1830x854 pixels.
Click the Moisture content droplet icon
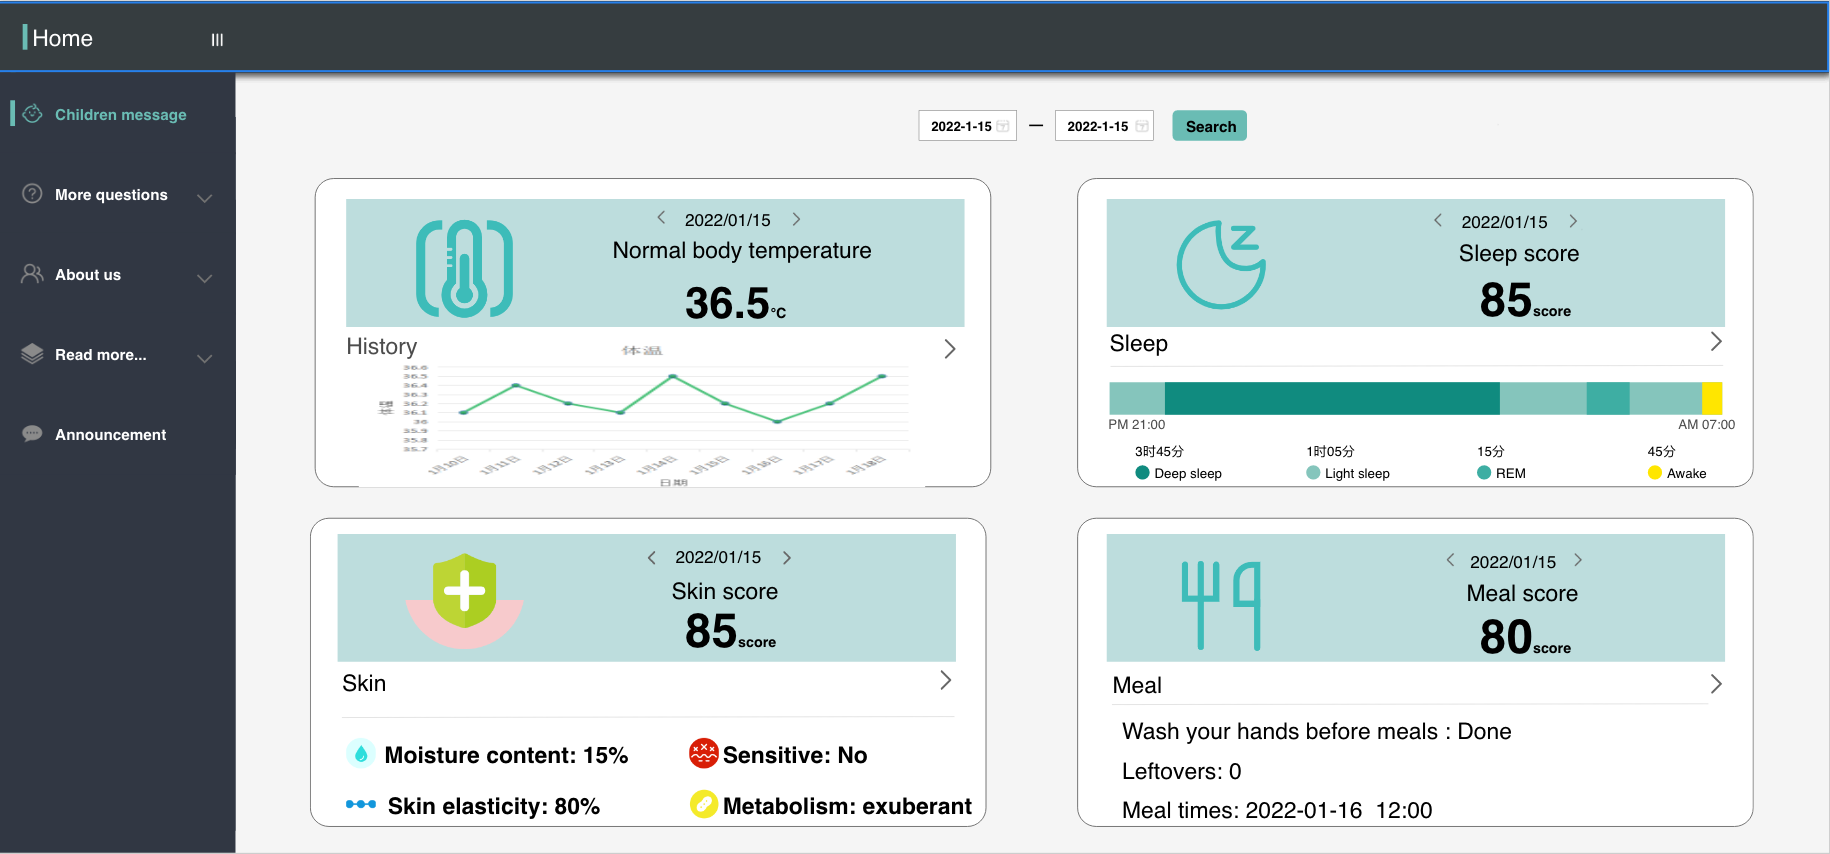(x=361, y=754)
